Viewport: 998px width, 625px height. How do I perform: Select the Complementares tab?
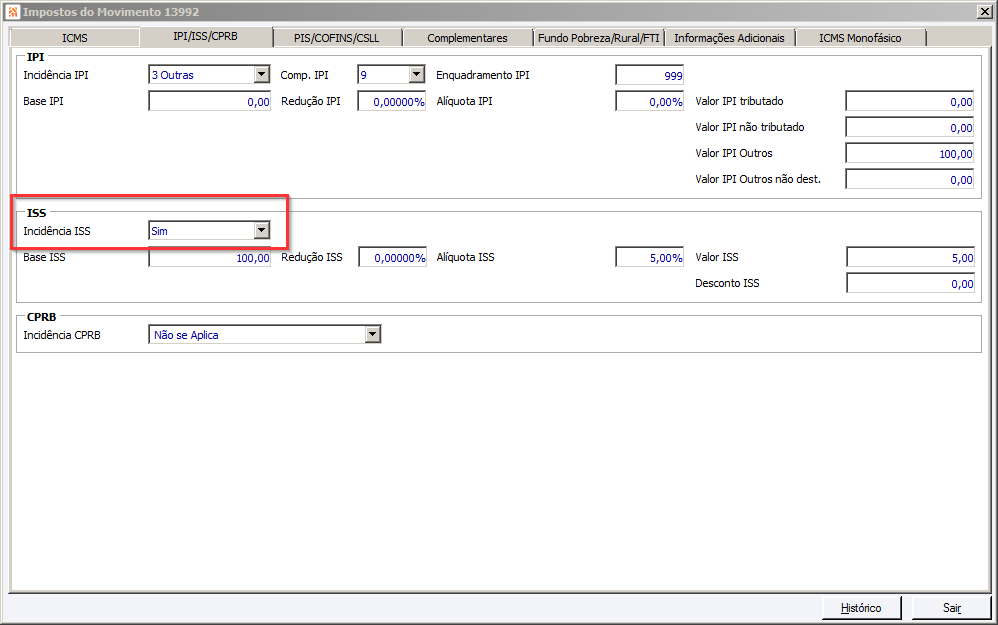click(467, 38)
